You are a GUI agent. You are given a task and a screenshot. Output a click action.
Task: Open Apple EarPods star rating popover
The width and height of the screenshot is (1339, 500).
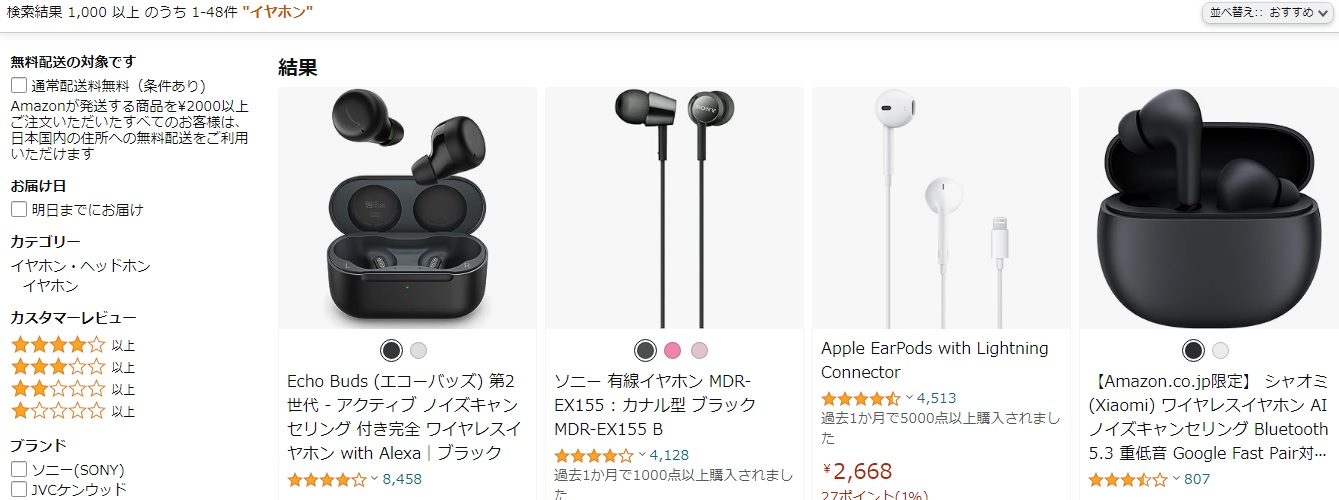pyautogui.click(x=861, y=398)
